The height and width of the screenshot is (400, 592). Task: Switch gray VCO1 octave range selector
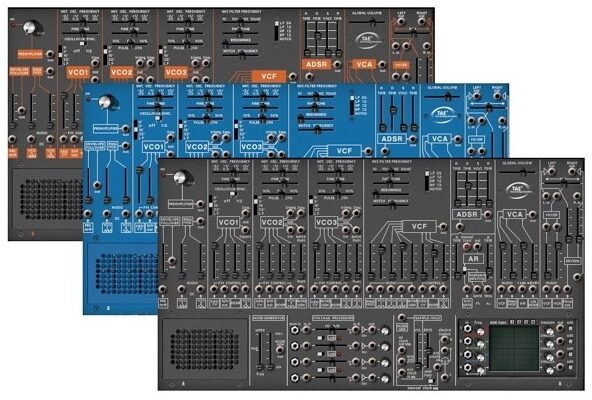[x=211, y=204]
